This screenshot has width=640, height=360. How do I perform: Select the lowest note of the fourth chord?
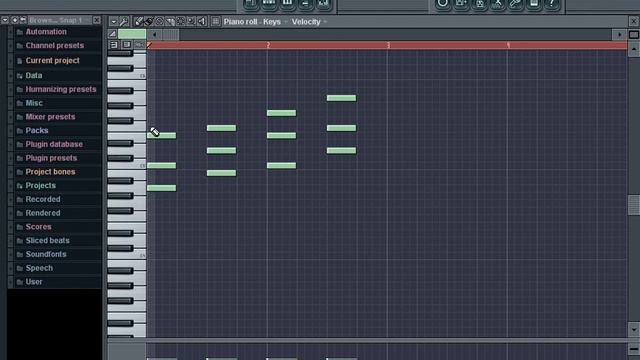pyautogui.click(x=341, y=151)
